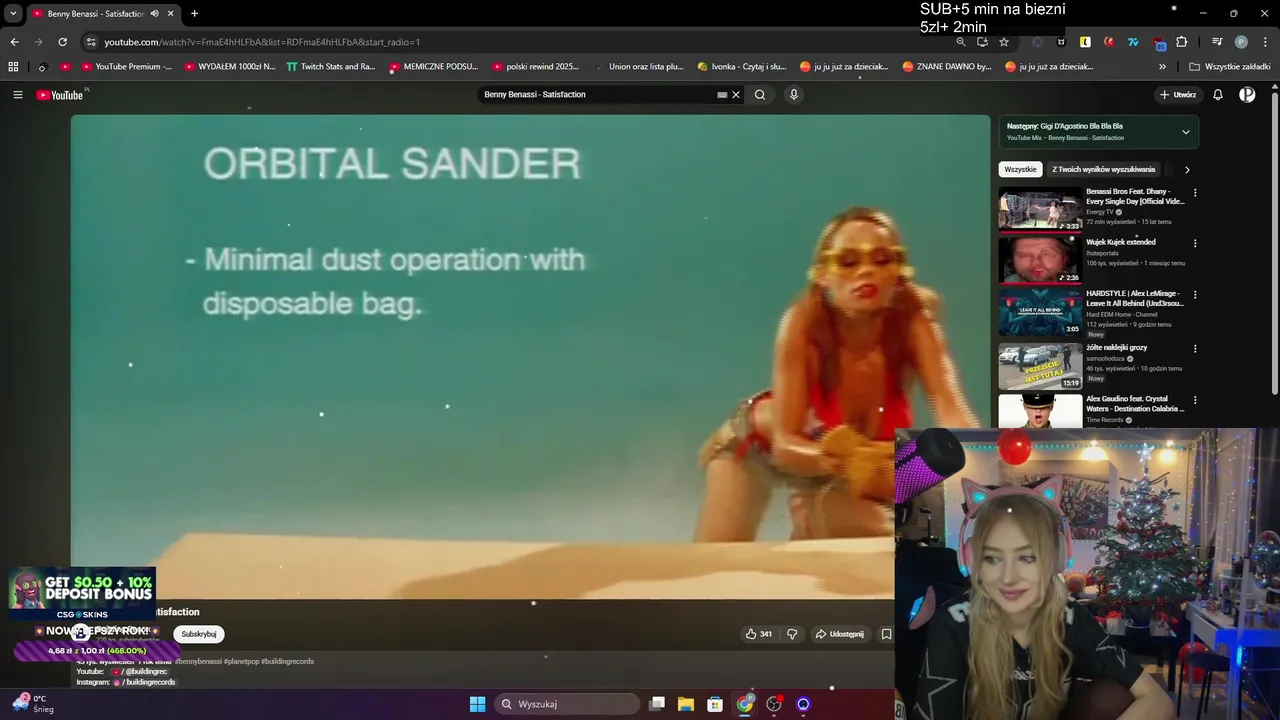This screenshot has height=720, width=1280.
Task: Go back with the browser back arrow
Action: coord(14,42)
